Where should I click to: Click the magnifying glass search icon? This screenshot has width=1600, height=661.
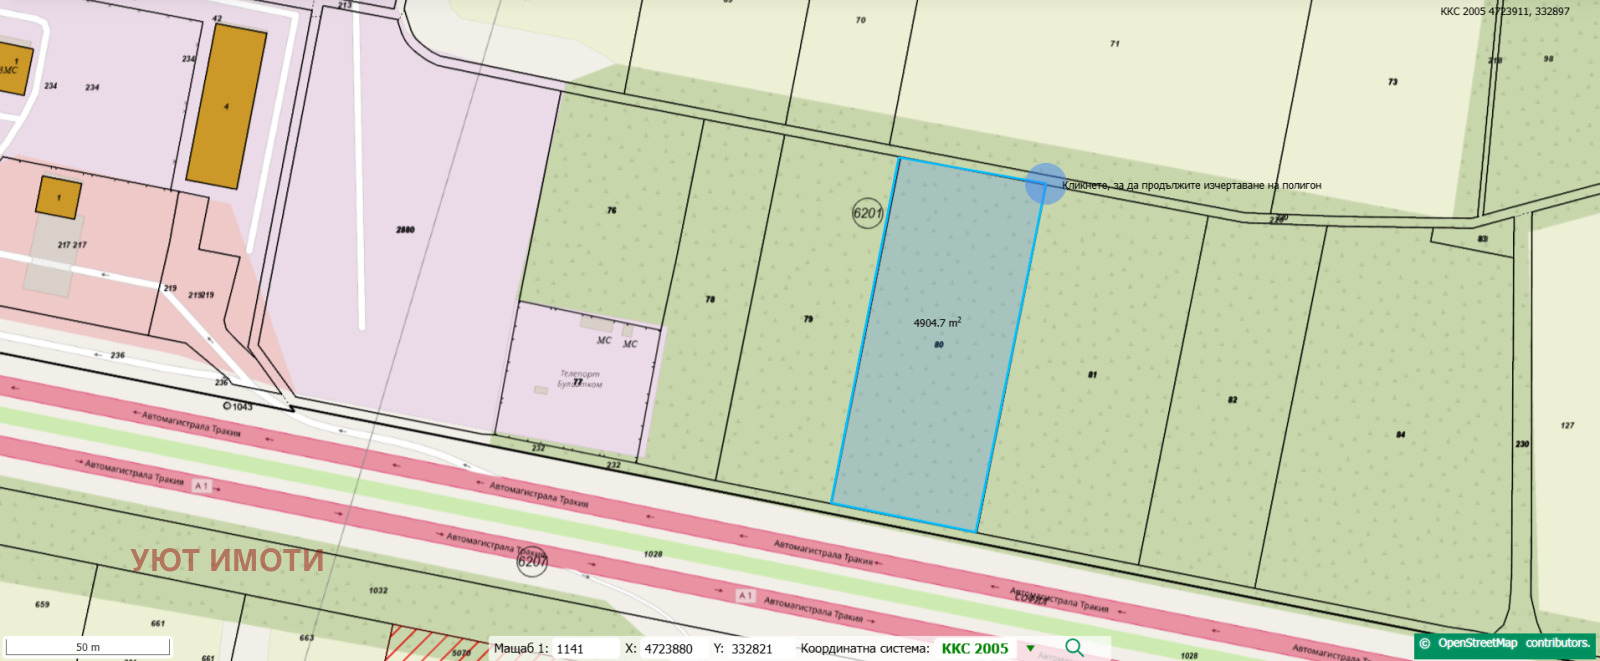click(1074, 648)
